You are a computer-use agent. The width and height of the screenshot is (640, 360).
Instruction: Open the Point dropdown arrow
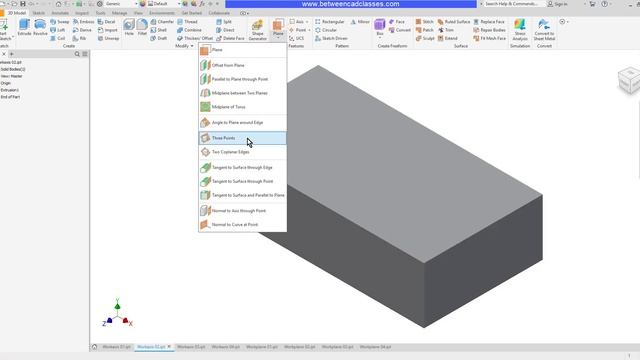pos(309,30)
